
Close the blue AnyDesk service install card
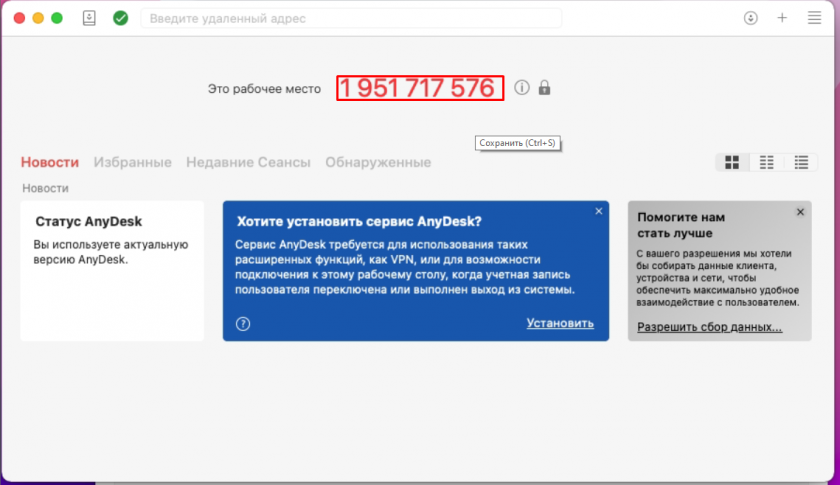[599, 211]
